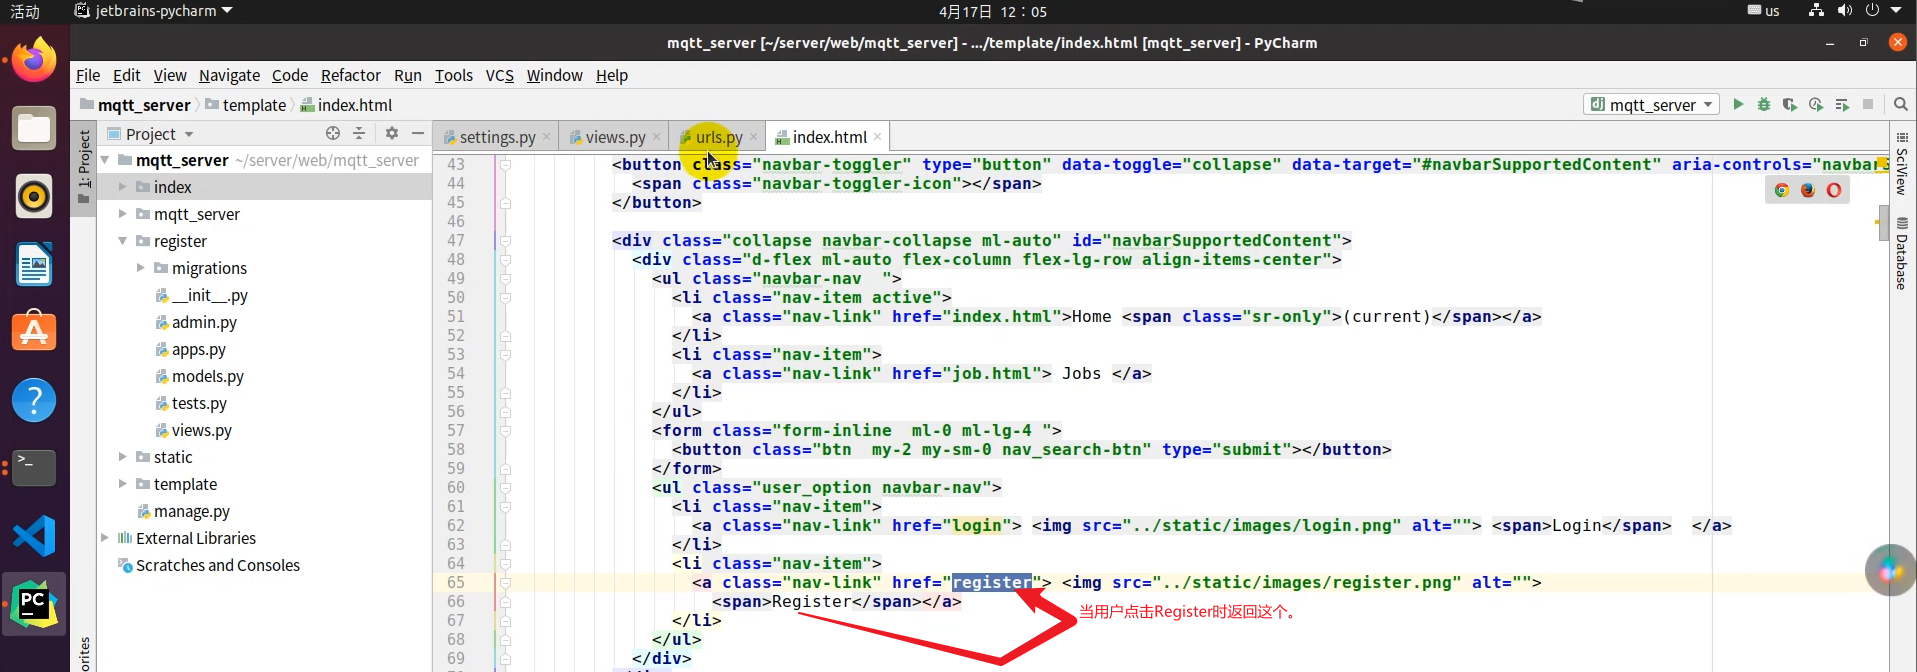Collapse the mqtt_server root folder
This screenshot has width=1917, height=672.
point(105,160)
